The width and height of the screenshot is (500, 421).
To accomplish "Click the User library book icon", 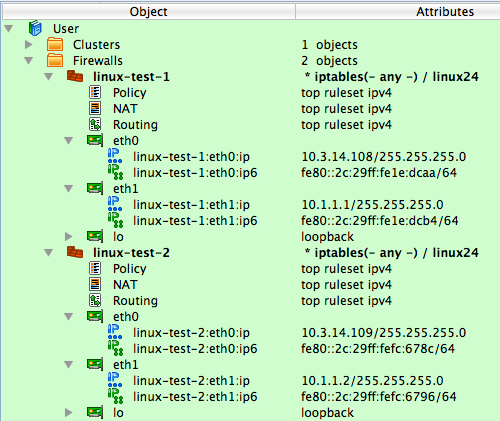I will click(35, 28).
